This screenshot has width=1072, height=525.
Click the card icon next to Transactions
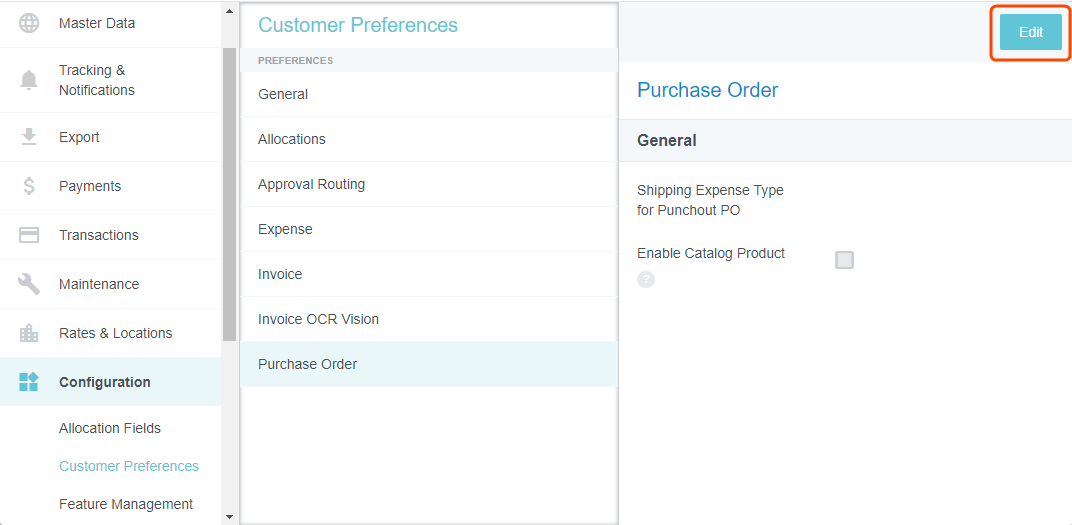tap(29, 235)
